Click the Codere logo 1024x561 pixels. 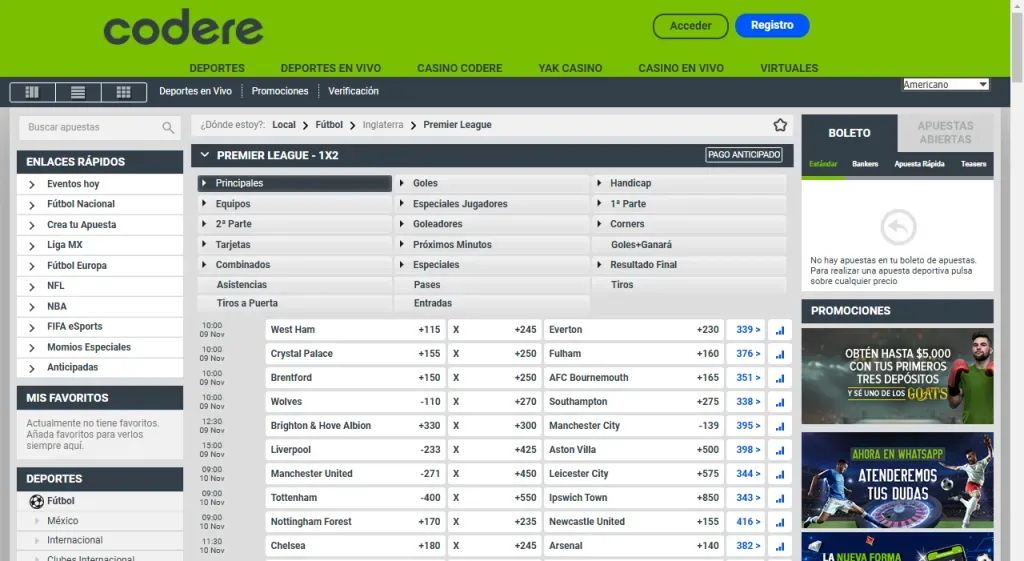tap(183, 28)
